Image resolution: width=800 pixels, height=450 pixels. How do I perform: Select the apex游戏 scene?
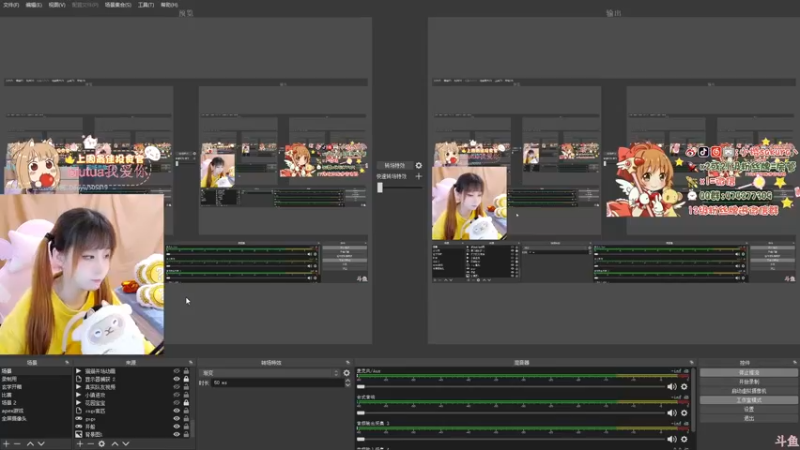[x=36, y=411]
